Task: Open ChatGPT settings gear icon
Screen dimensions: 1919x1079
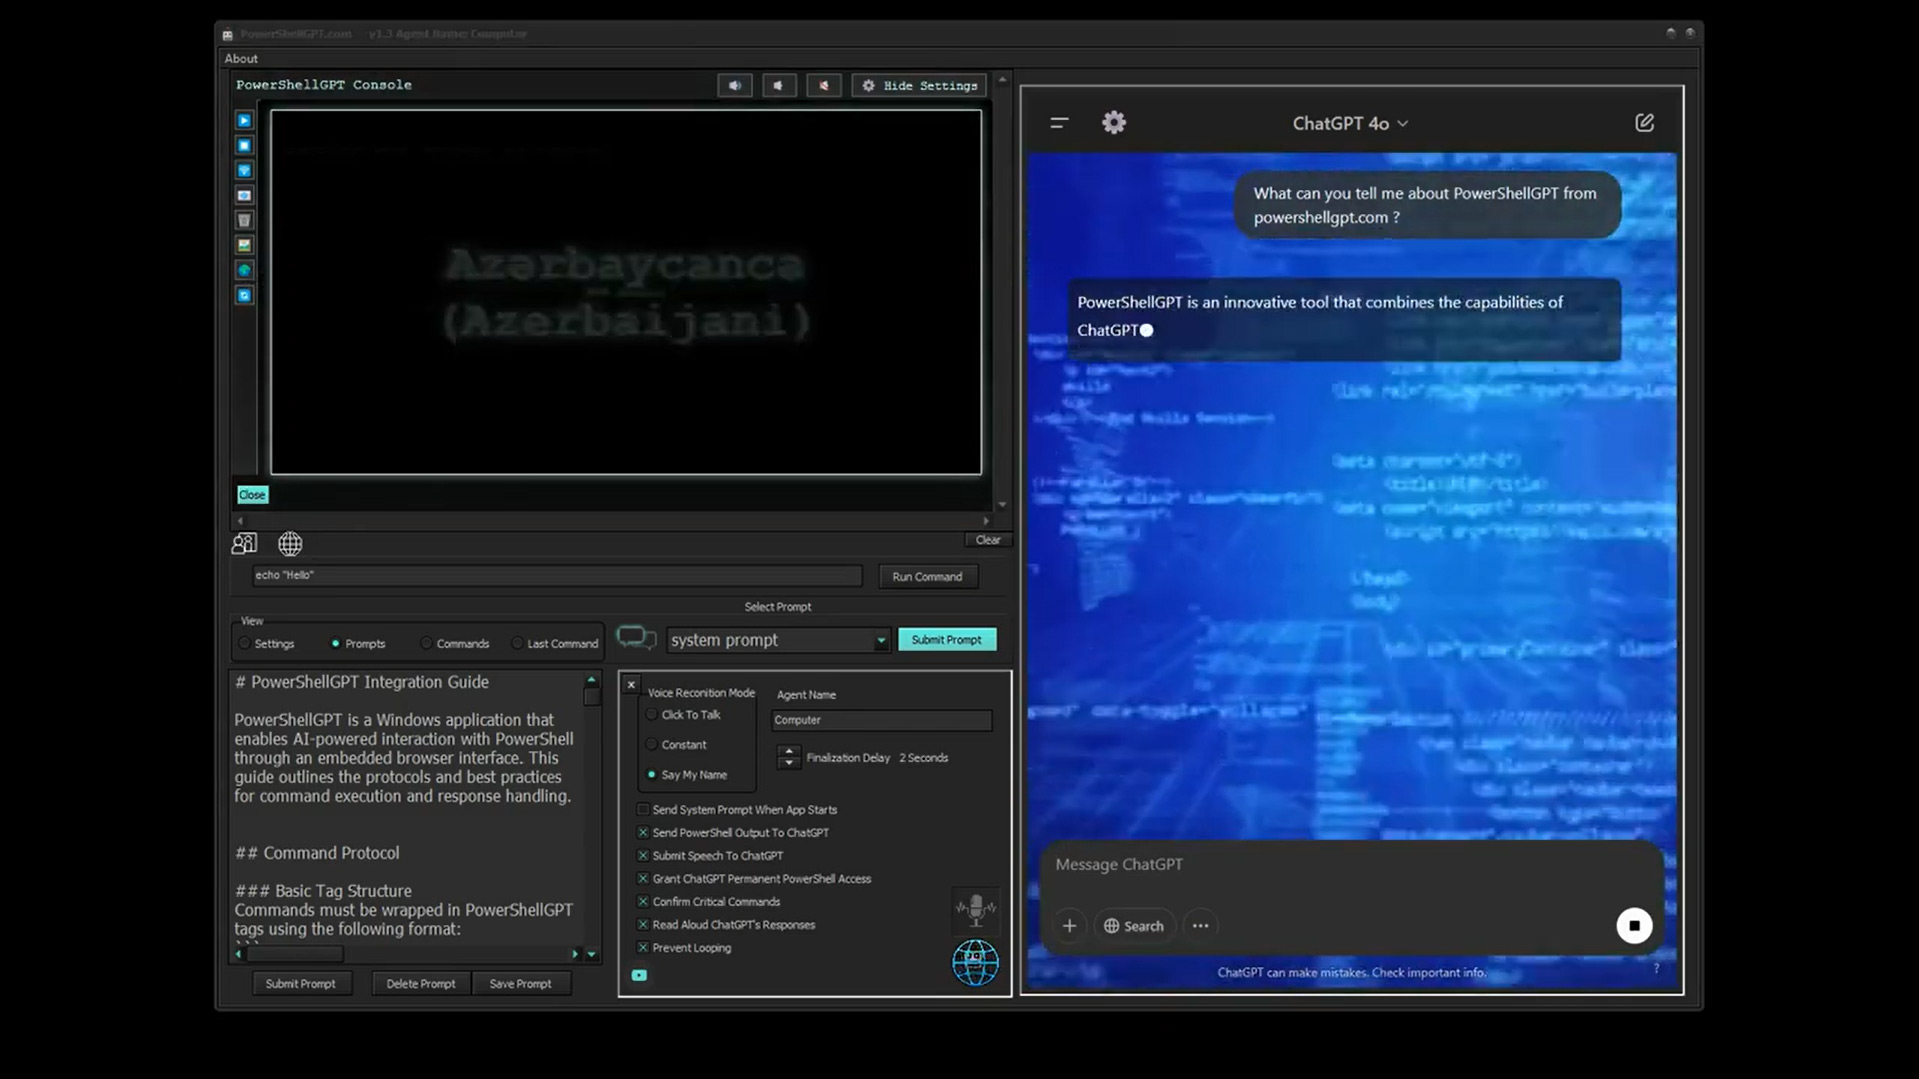Action: [1114, 122]
